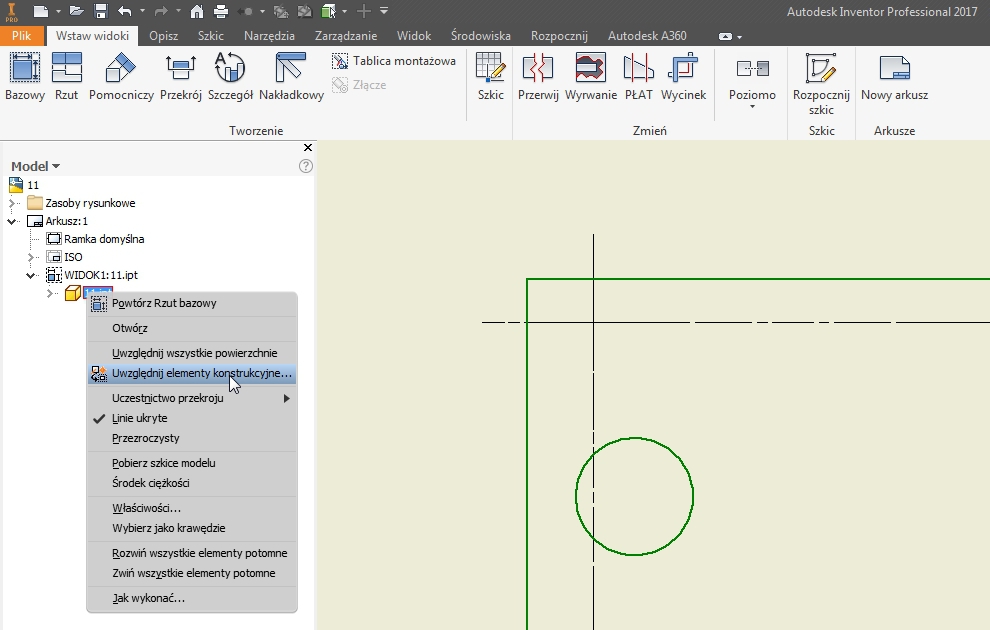This screenshot has height=630, width=990.
Task: Select the Przerwij break view tool
Action: pos(538,77)
